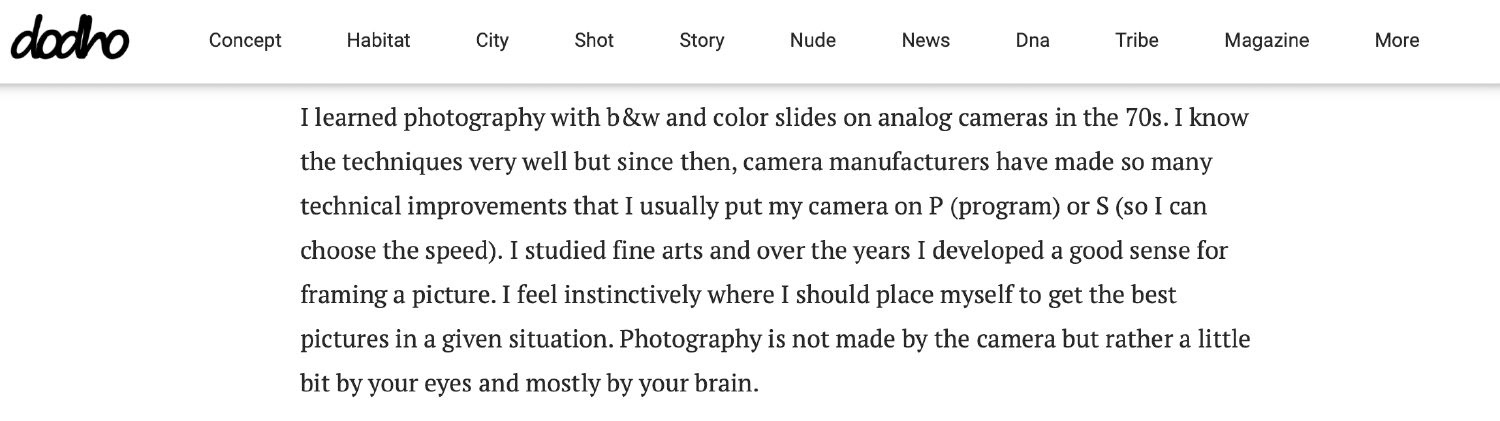Open the Tribe section
1500x421 pixels.
[1137, 41]
